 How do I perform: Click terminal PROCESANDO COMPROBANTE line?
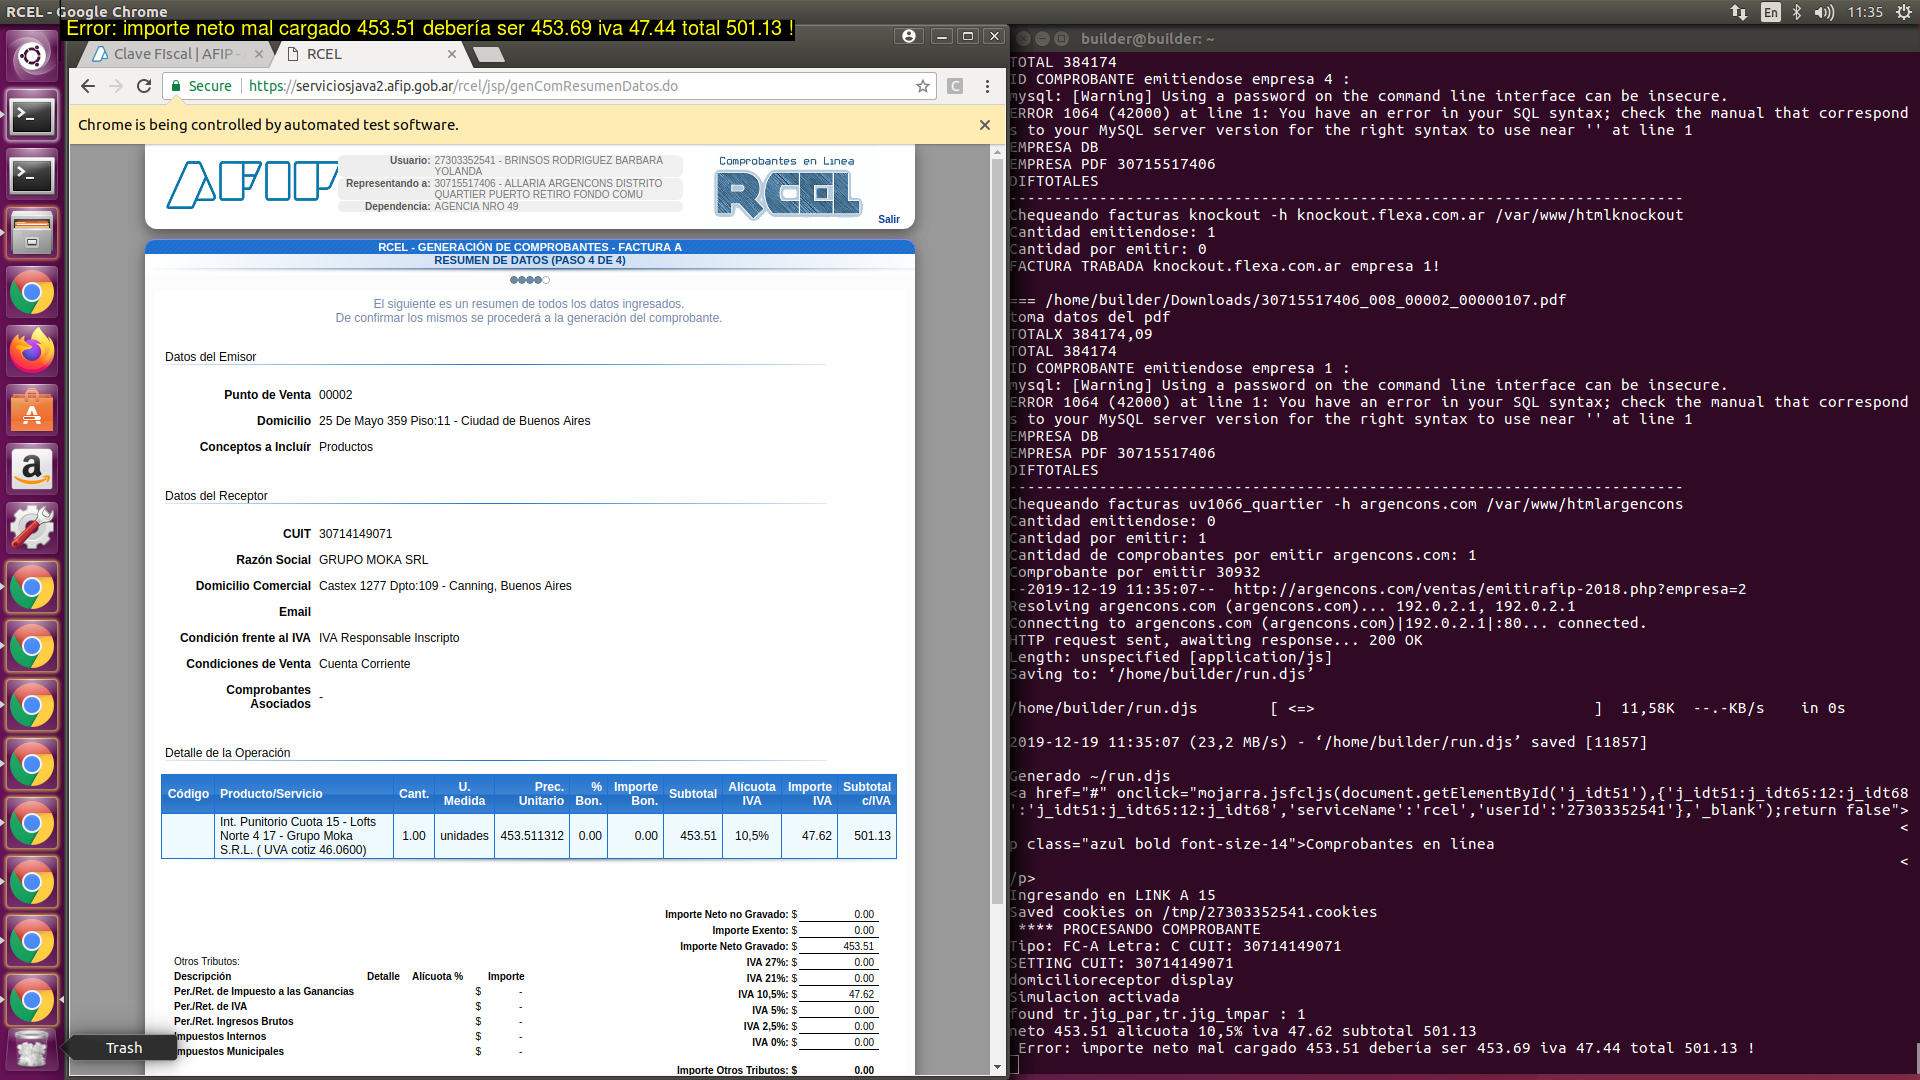1139,929
